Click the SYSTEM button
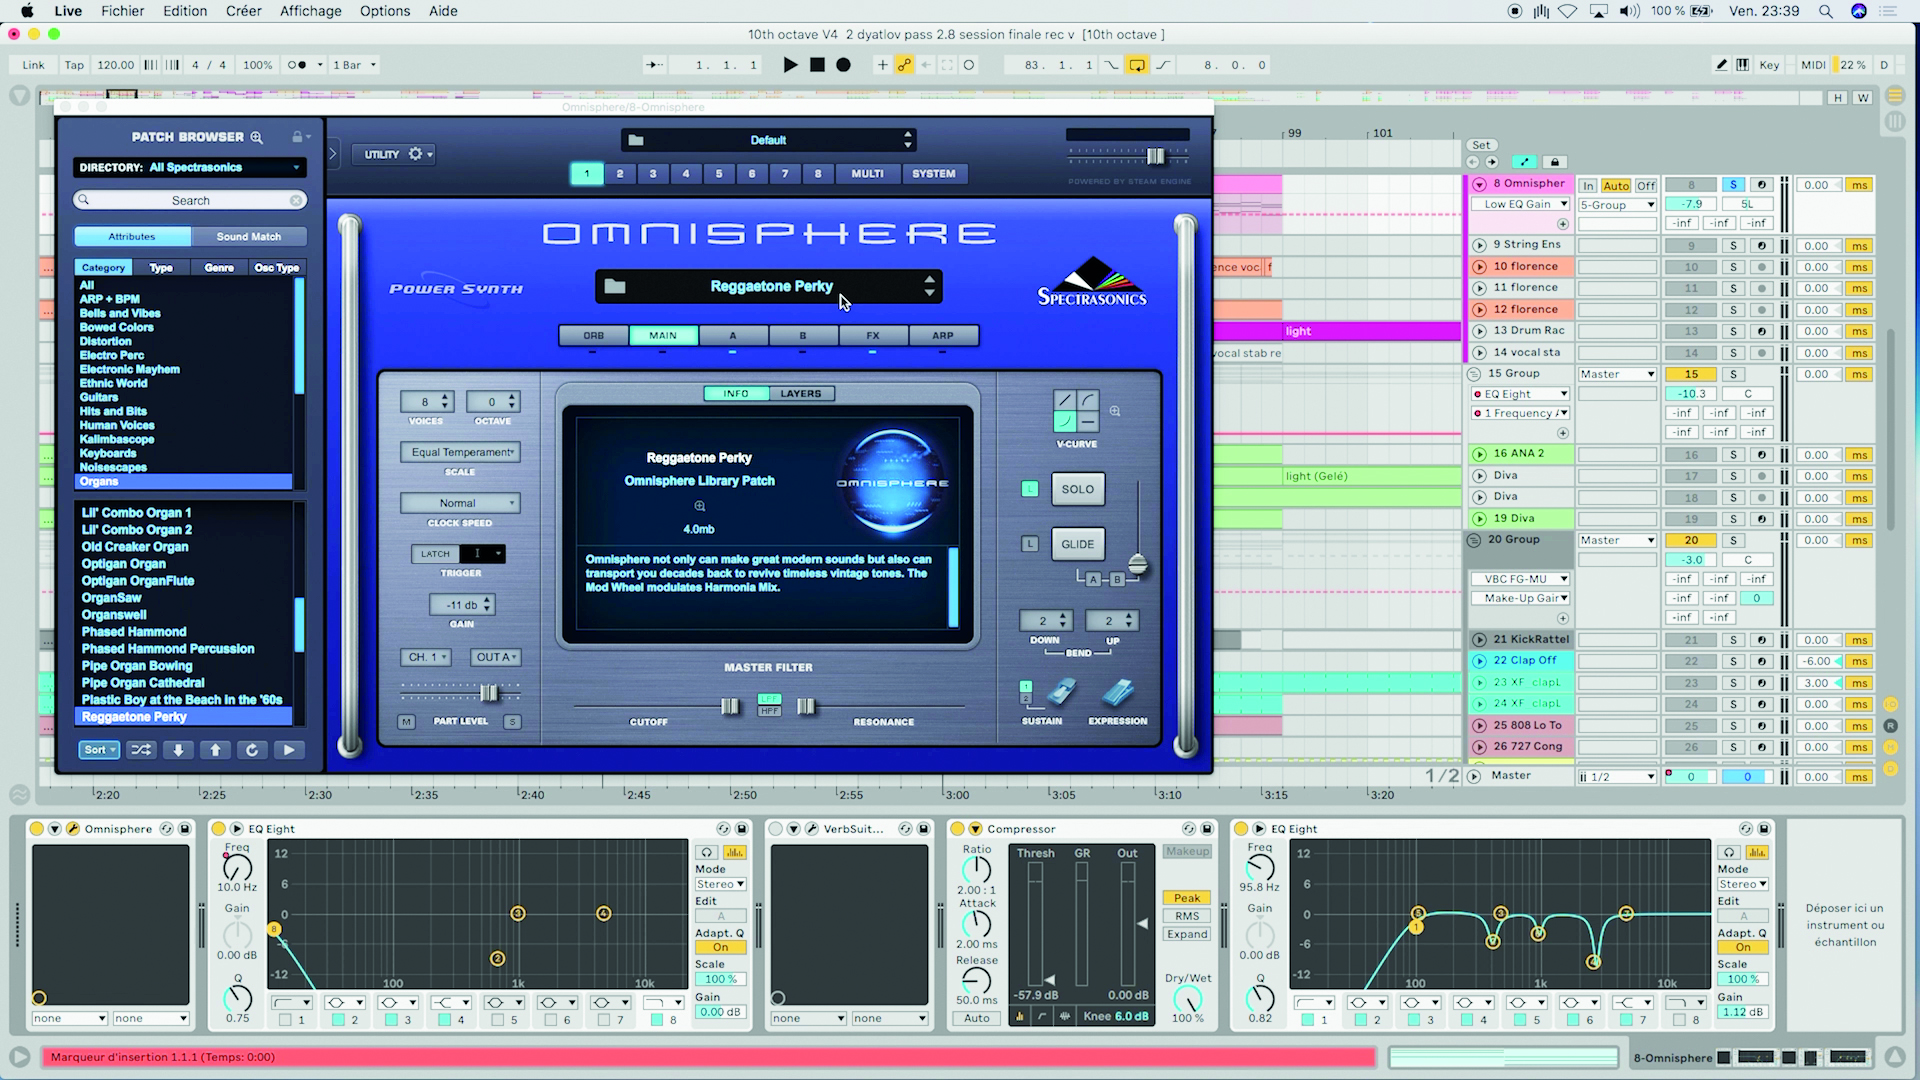Image resolution: width=1920 pixels, height=1080 pixels. pos(934,174)
